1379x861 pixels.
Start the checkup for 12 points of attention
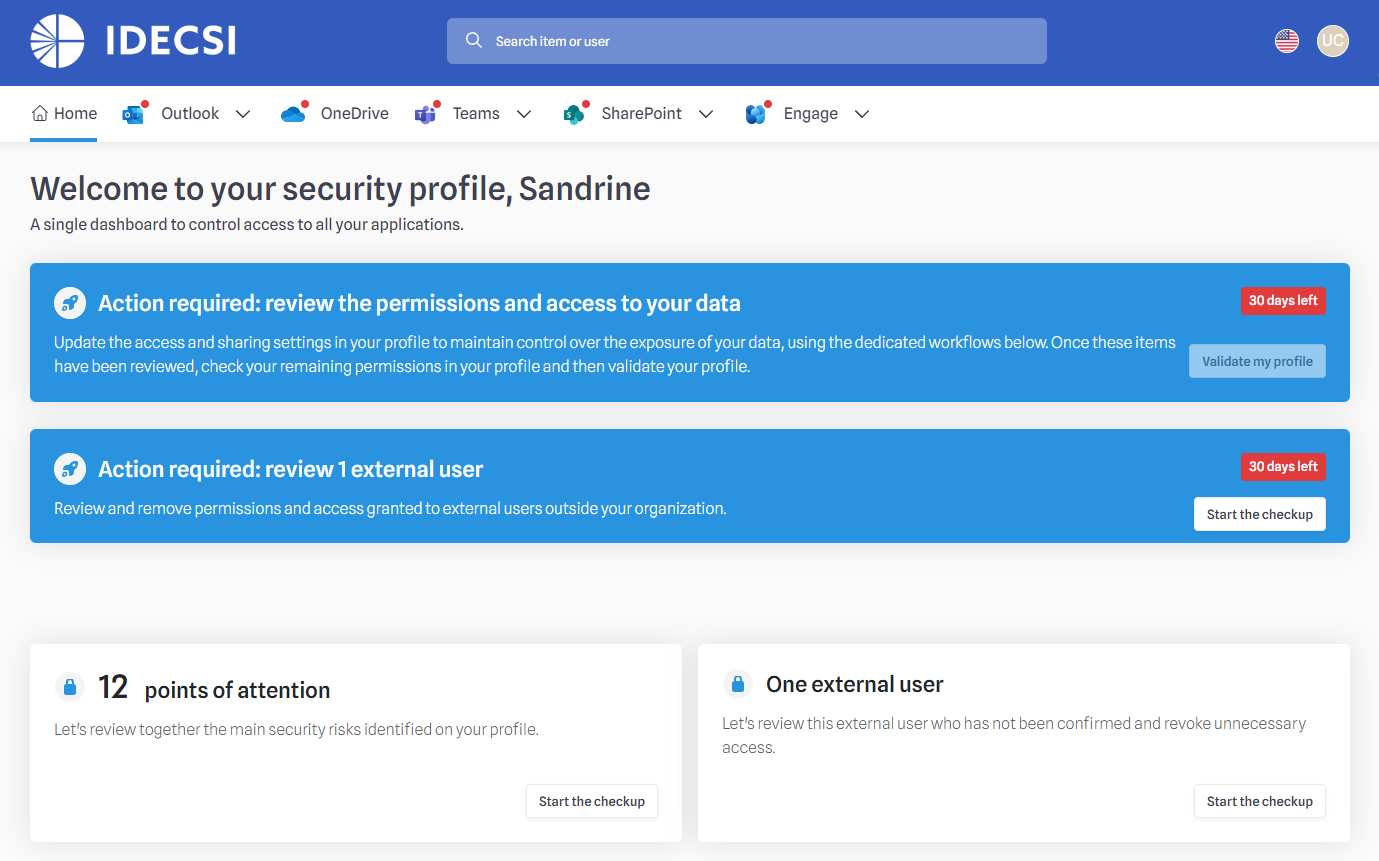tap(591, 801)
